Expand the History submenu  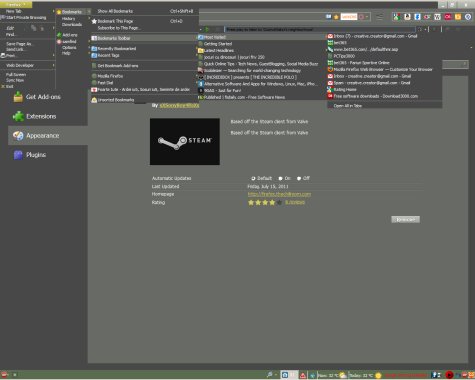pyautogui.click(x=73, y=19)
